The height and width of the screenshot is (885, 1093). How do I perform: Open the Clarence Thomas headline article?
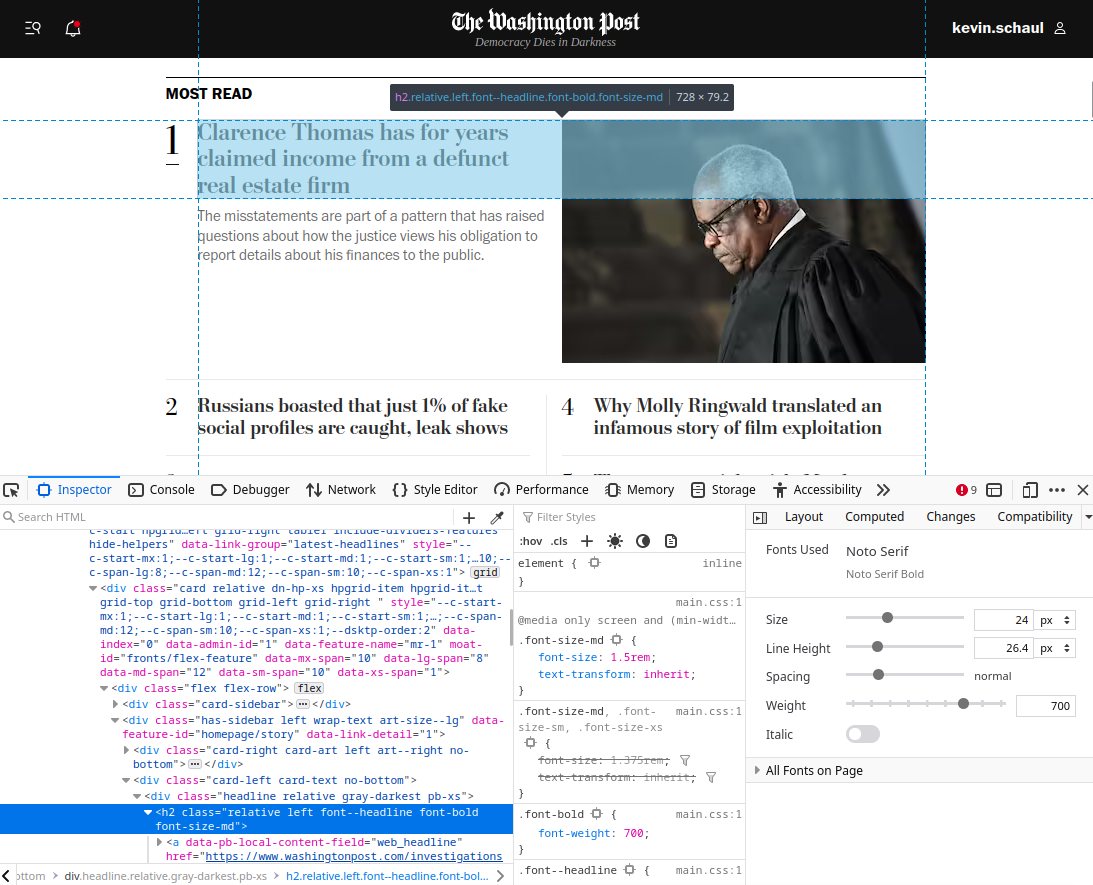point(353,159)
